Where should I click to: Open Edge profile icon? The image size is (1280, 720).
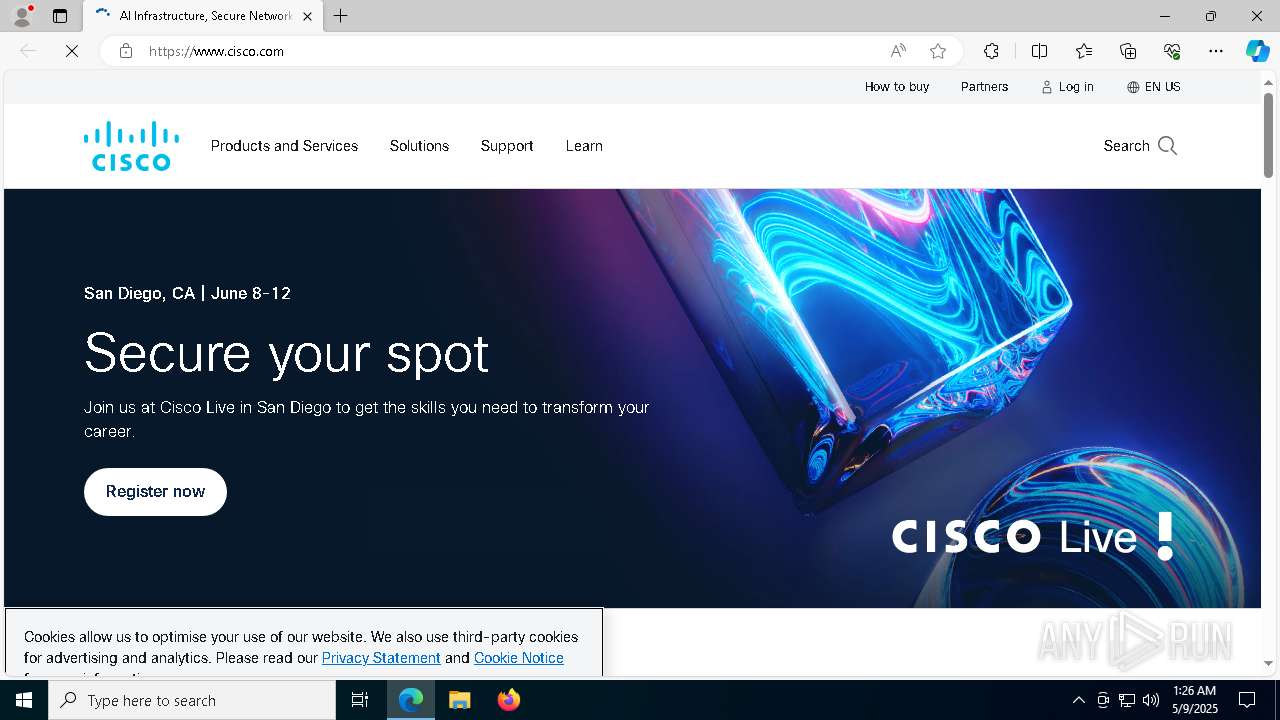point(22,16)
